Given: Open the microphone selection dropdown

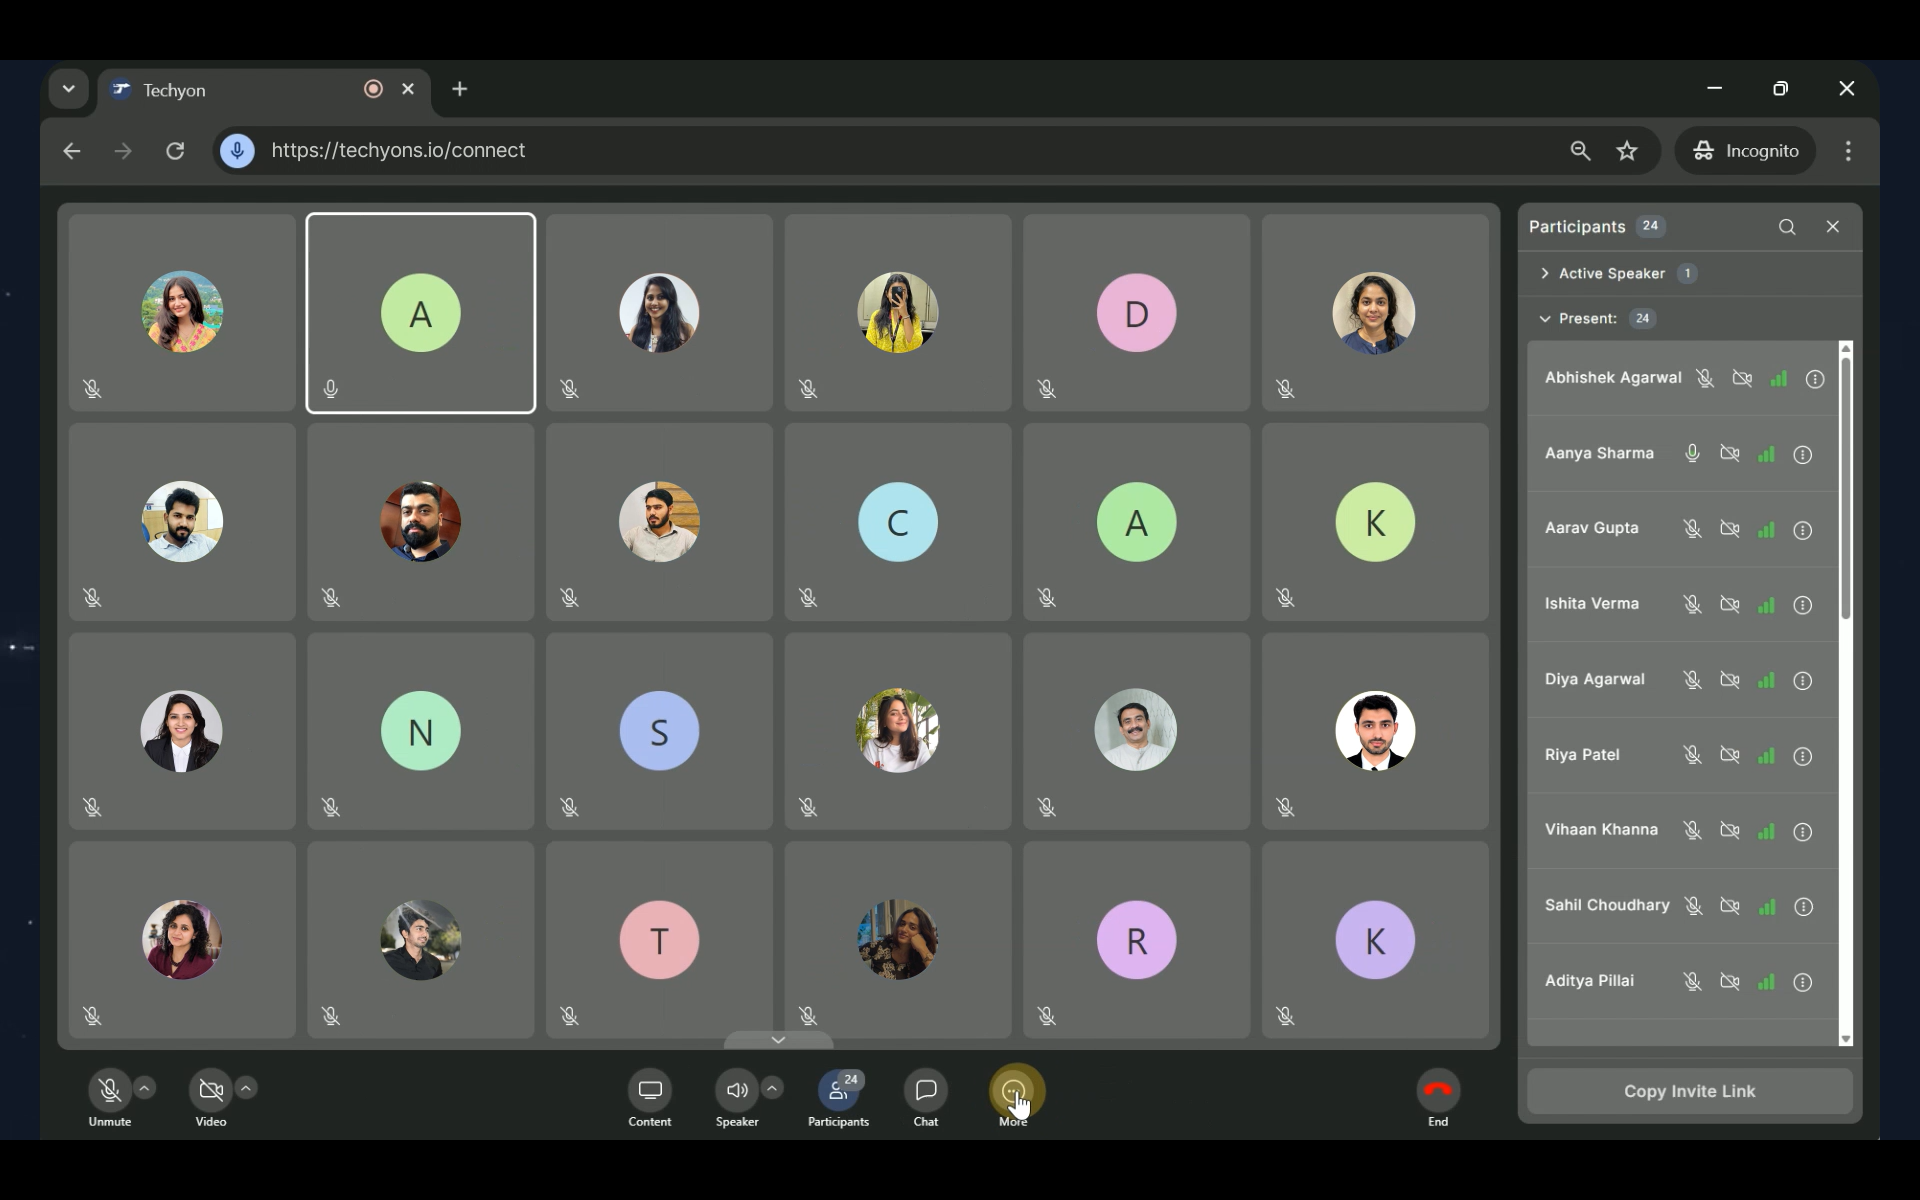Looking at the screenshot, I should coord(145,1088).
